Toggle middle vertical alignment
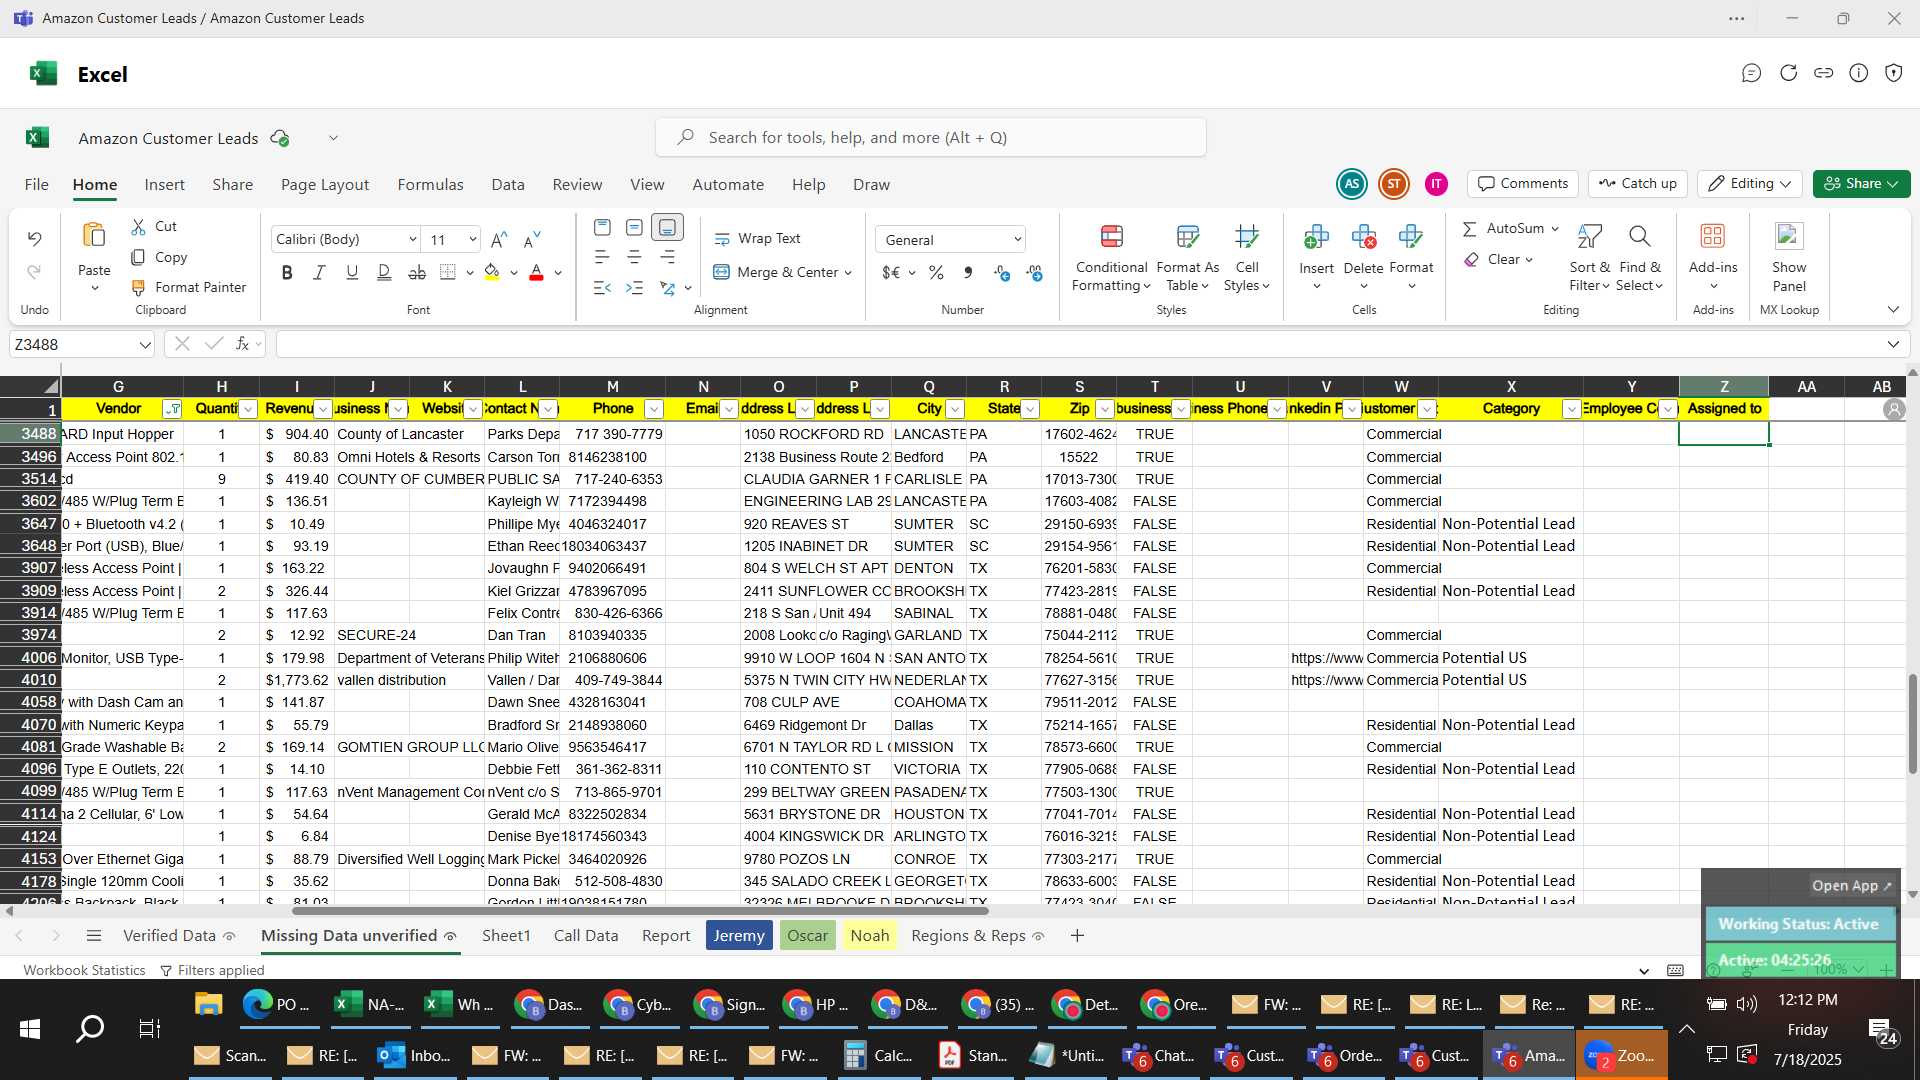Screen dimensions: 1920x1080 (x=634, y=228)
